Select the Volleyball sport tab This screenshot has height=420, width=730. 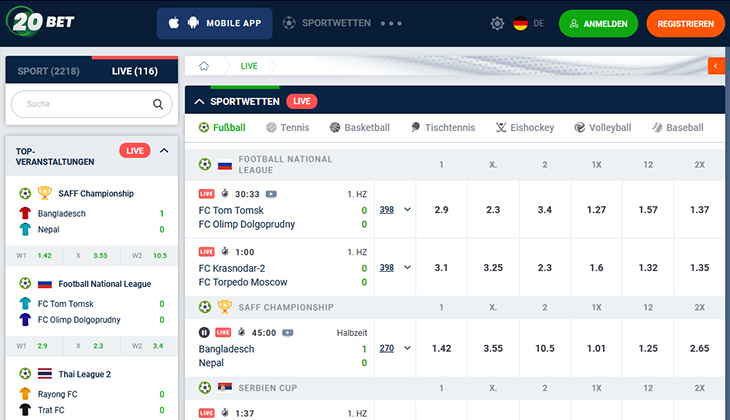[x=602, y=127]
